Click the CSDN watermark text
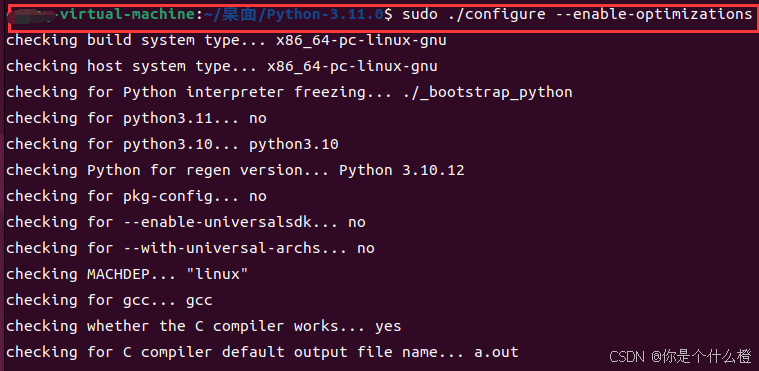Image resolution: width=759 pixels, height=371 pixels. [680, 357]
